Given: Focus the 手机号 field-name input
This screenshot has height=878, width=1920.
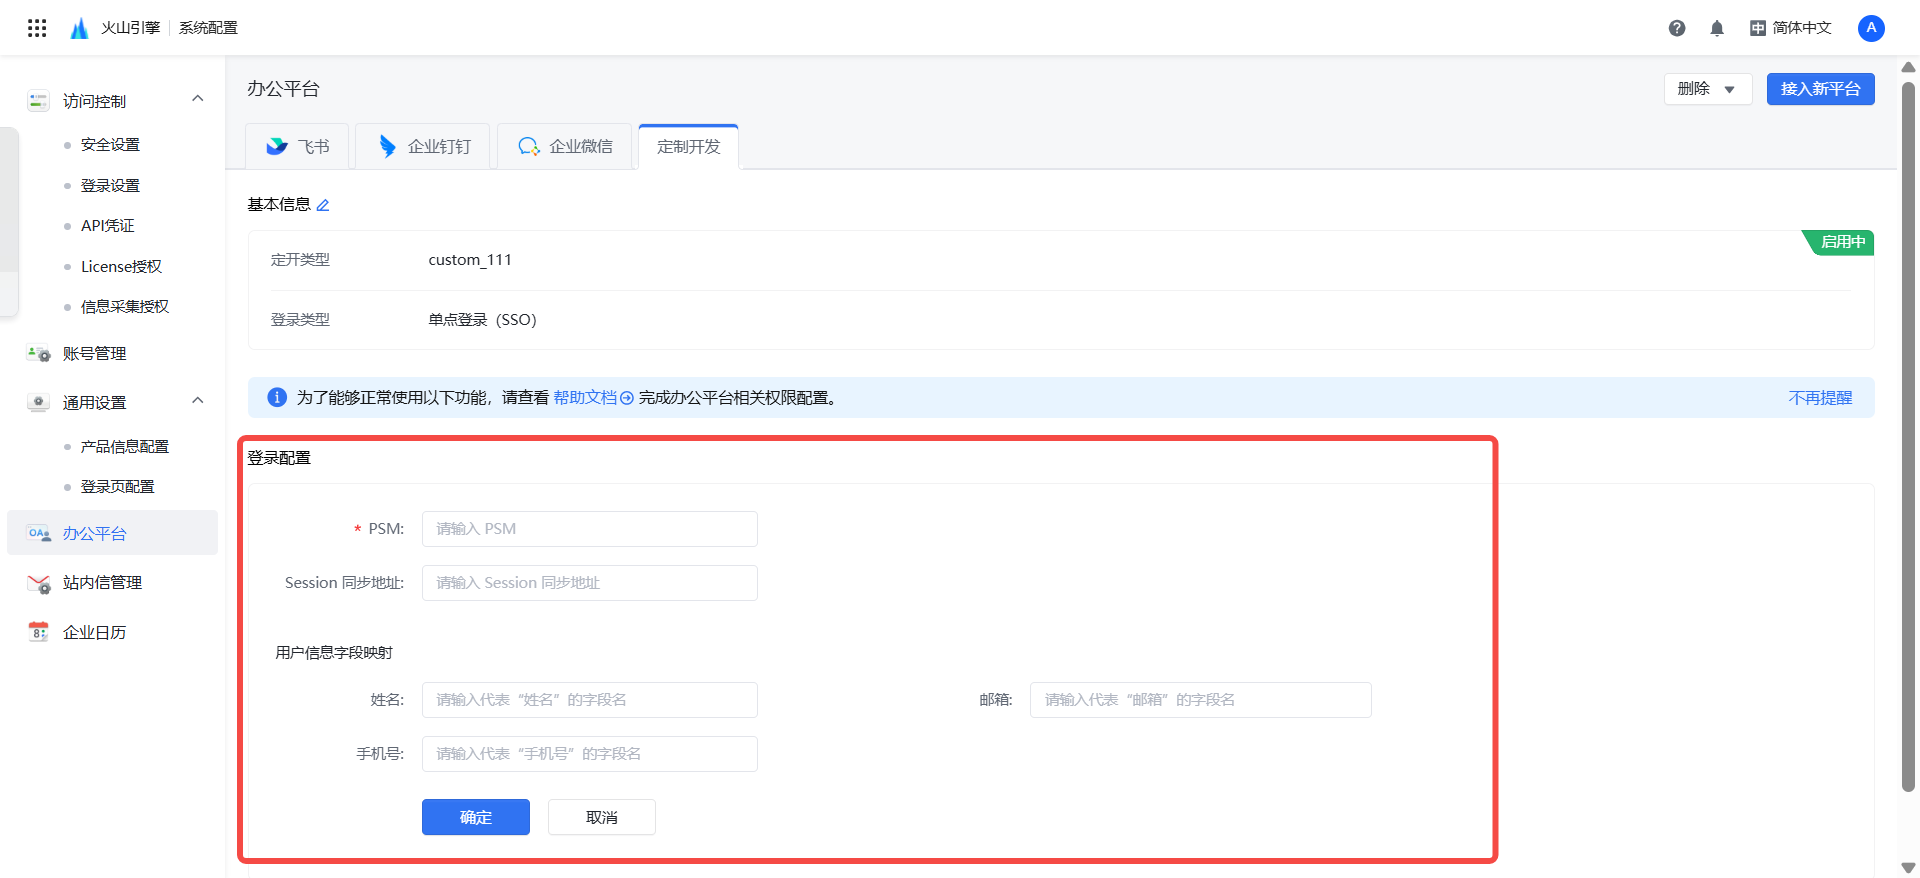Looking at the screenshot, I should click(x=590, y=754).
